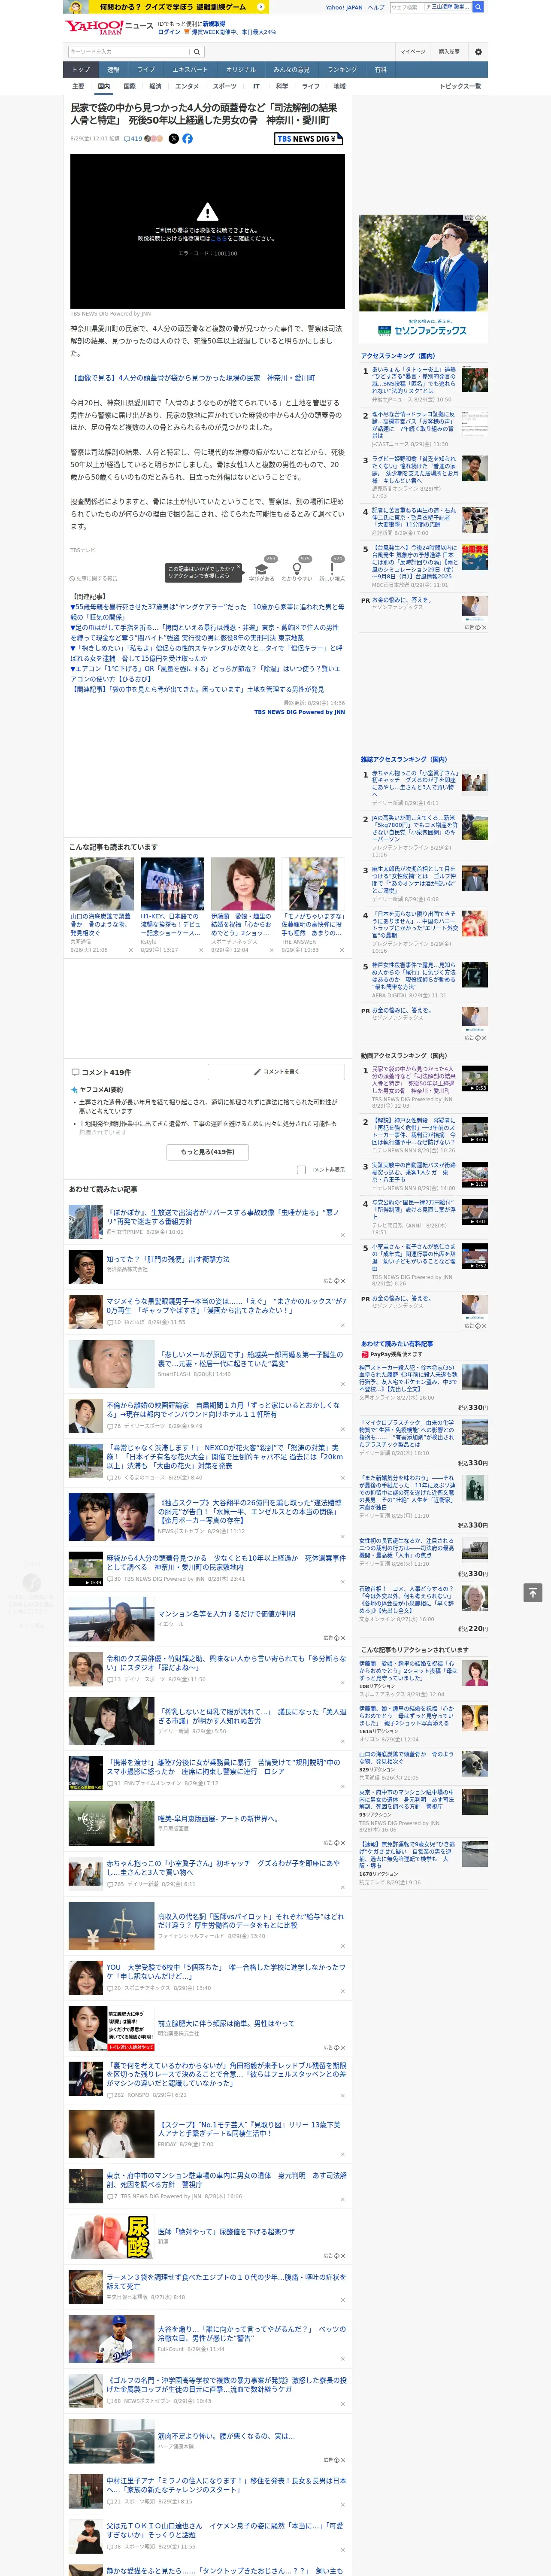
Task: Open the 【画像で見る】4人分の頭蓋骨 link
Action: point(193,378)
